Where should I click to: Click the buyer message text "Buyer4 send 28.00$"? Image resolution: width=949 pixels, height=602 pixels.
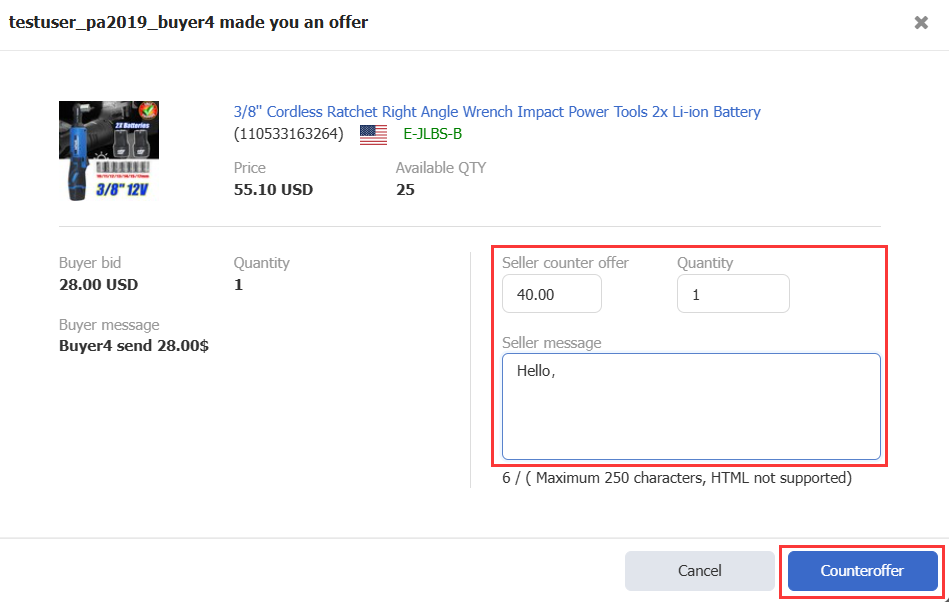click(x=134, y=346)
